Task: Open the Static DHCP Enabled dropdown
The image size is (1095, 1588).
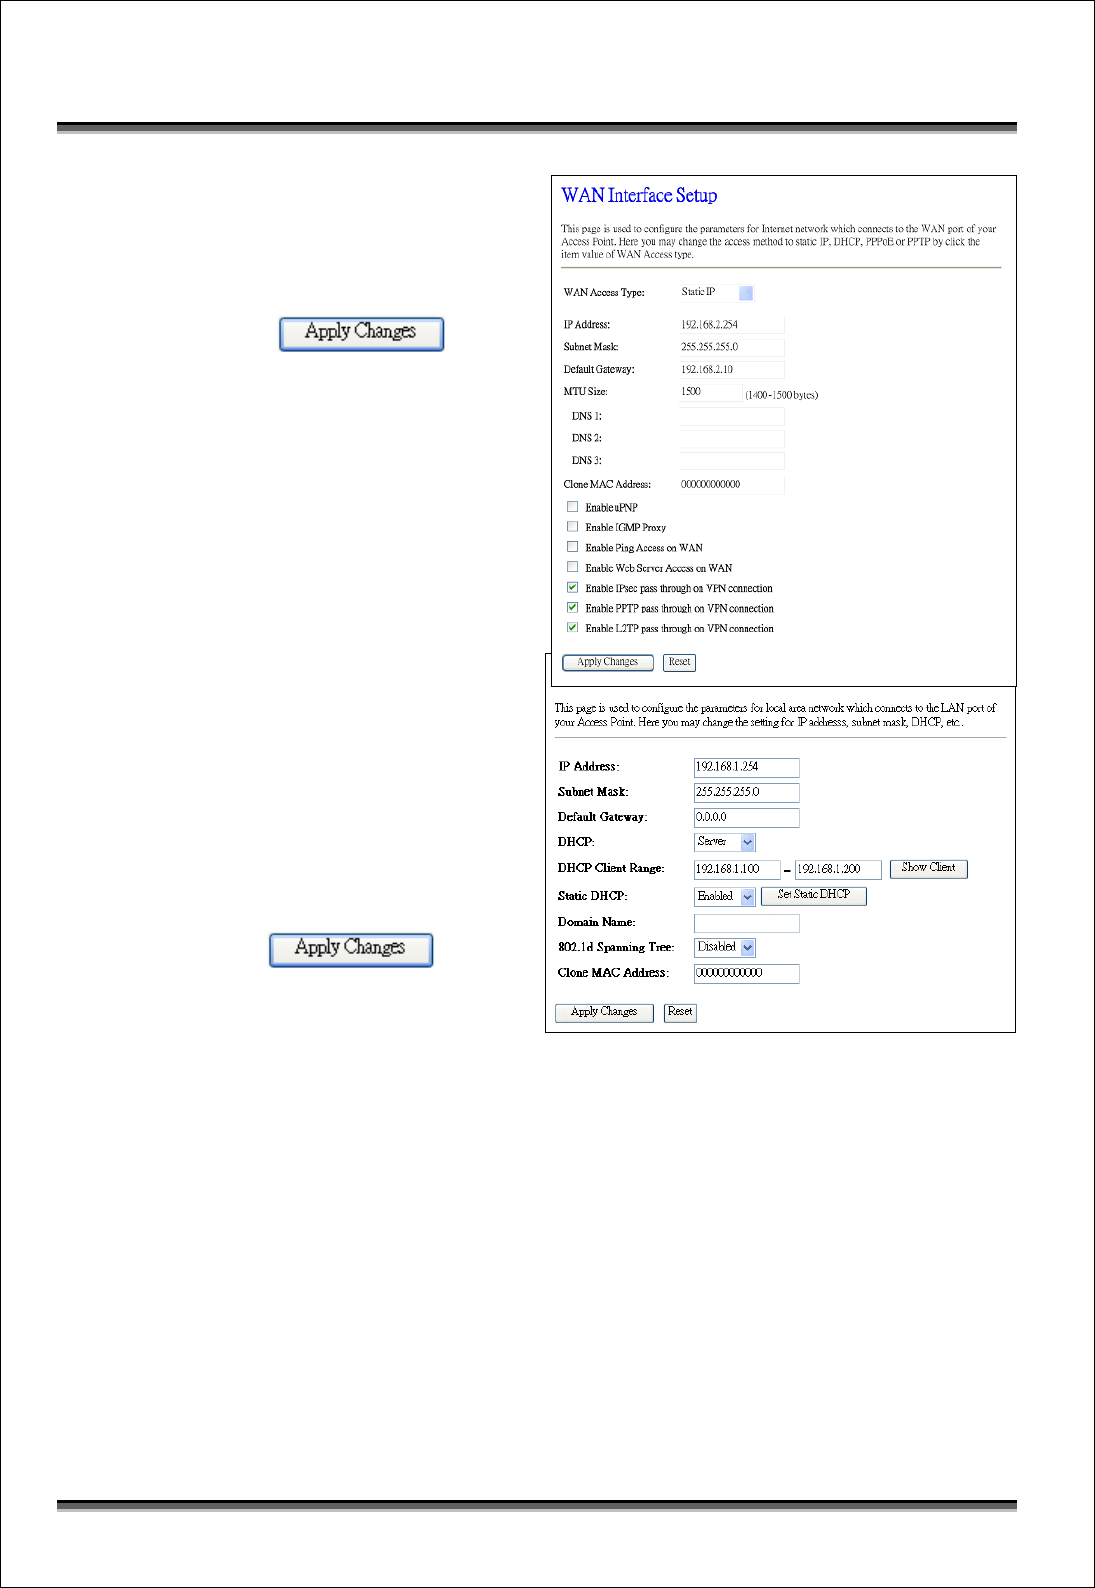Action: click(725, 897)
